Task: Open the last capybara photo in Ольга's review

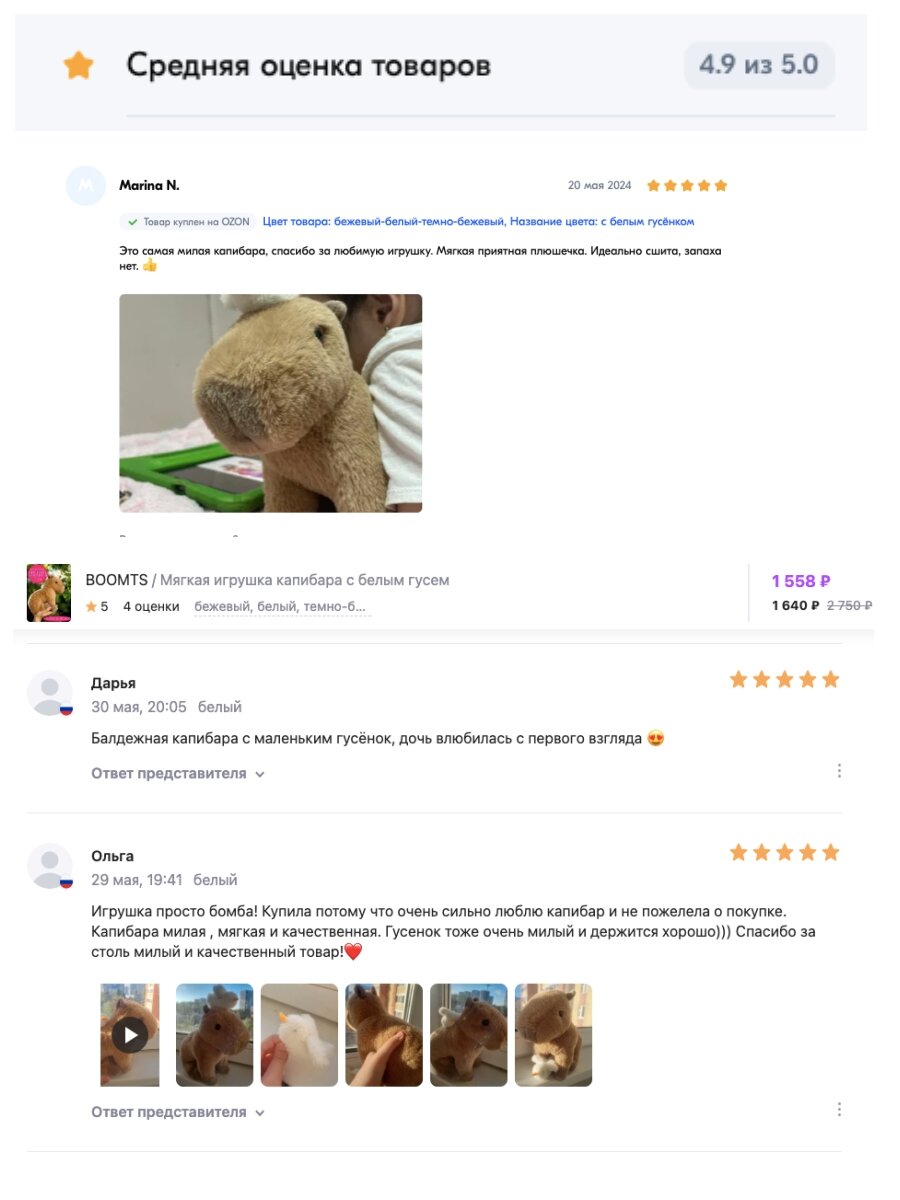Action: (x=553, y=1035)
